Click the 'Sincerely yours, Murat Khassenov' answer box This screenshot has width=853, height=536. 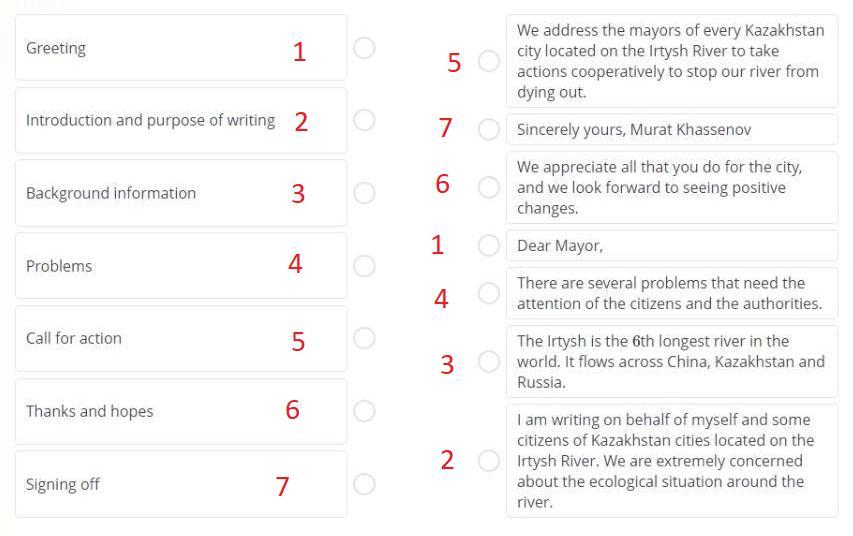click(670, 129)
